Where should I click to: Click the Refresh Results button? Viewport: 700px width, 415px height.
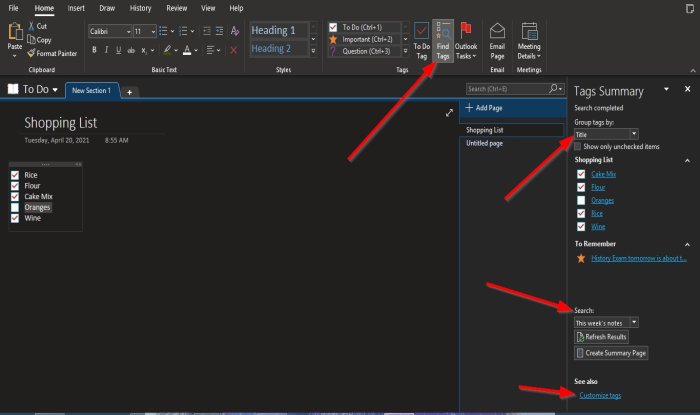601,337
